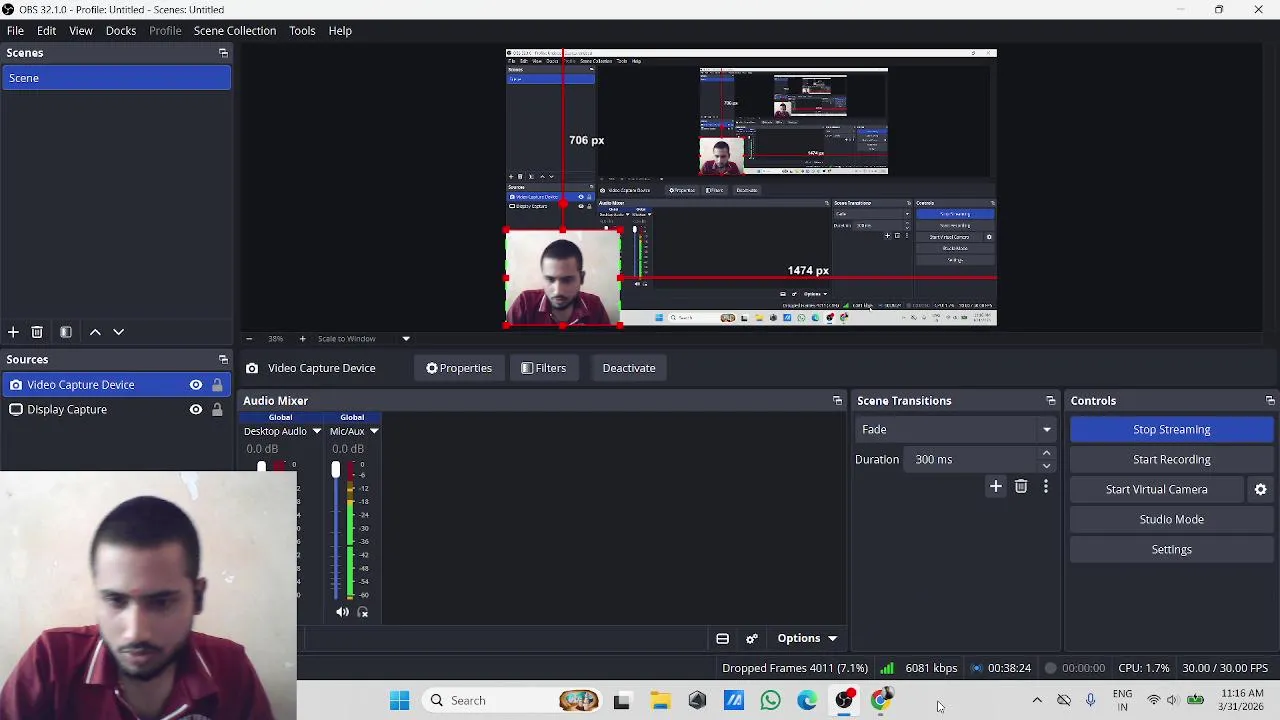Viewport: 1280px width, 720px height.
Task: Open Desktop Audio channel dropdown arrow
Action: tap(316, 432)
